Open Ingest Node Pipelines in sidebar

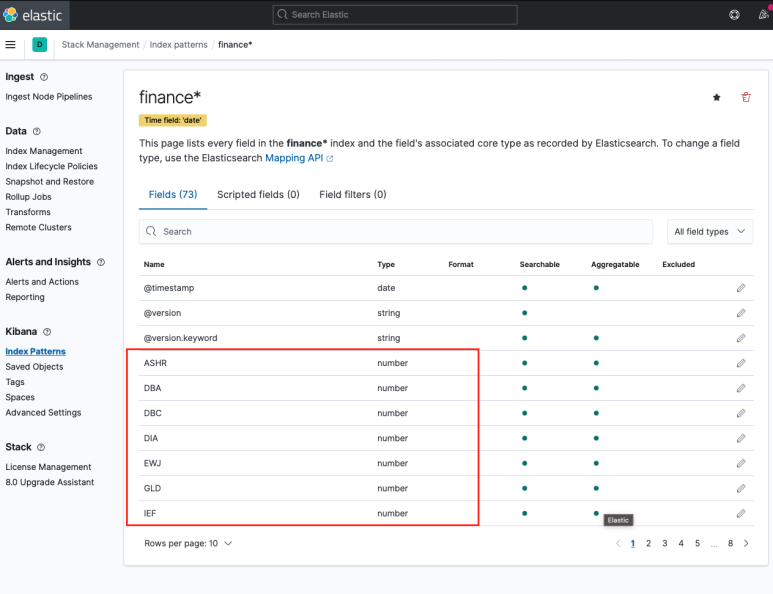pyautogui.click(x=49, y=97)
